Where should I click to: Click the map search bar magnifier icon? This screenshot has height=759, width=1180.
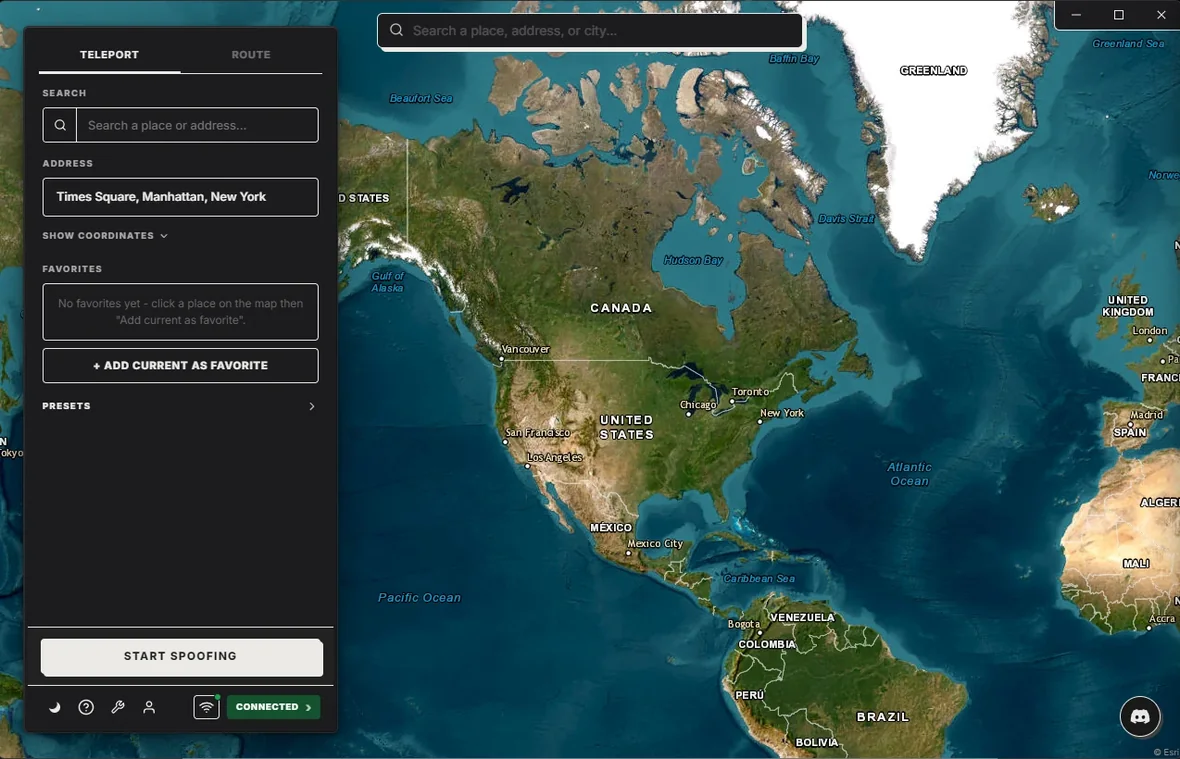point(396,31)
